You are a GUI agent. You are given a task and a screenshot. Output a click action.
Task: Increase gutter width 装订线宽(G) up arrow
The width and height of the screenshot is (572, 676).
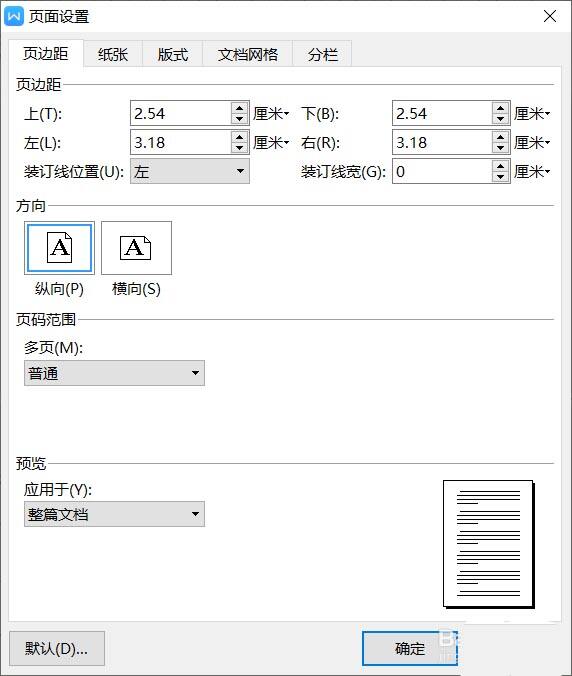[500, 166]
